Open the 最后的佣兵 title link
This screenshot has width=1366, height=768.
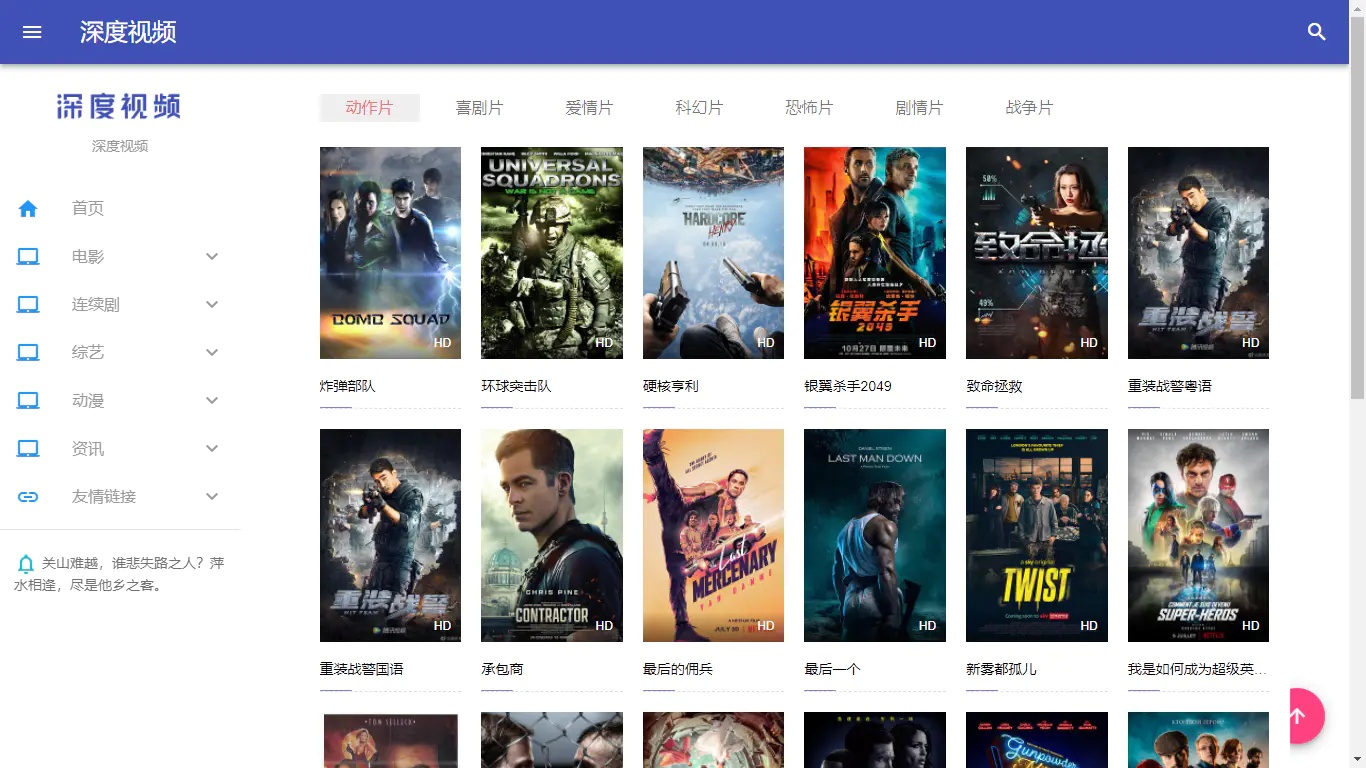(x=678, y=669)
